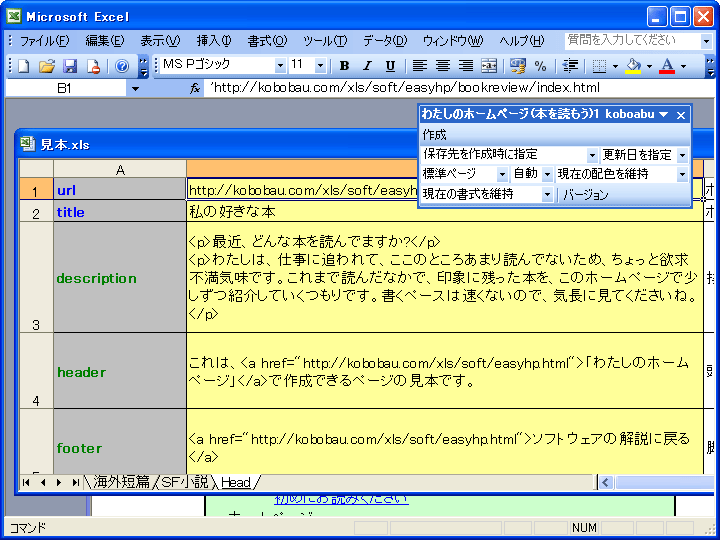This screenshot has height=540, width=720.
Task: Apply Percent style
Action: (x=540, y=66)
